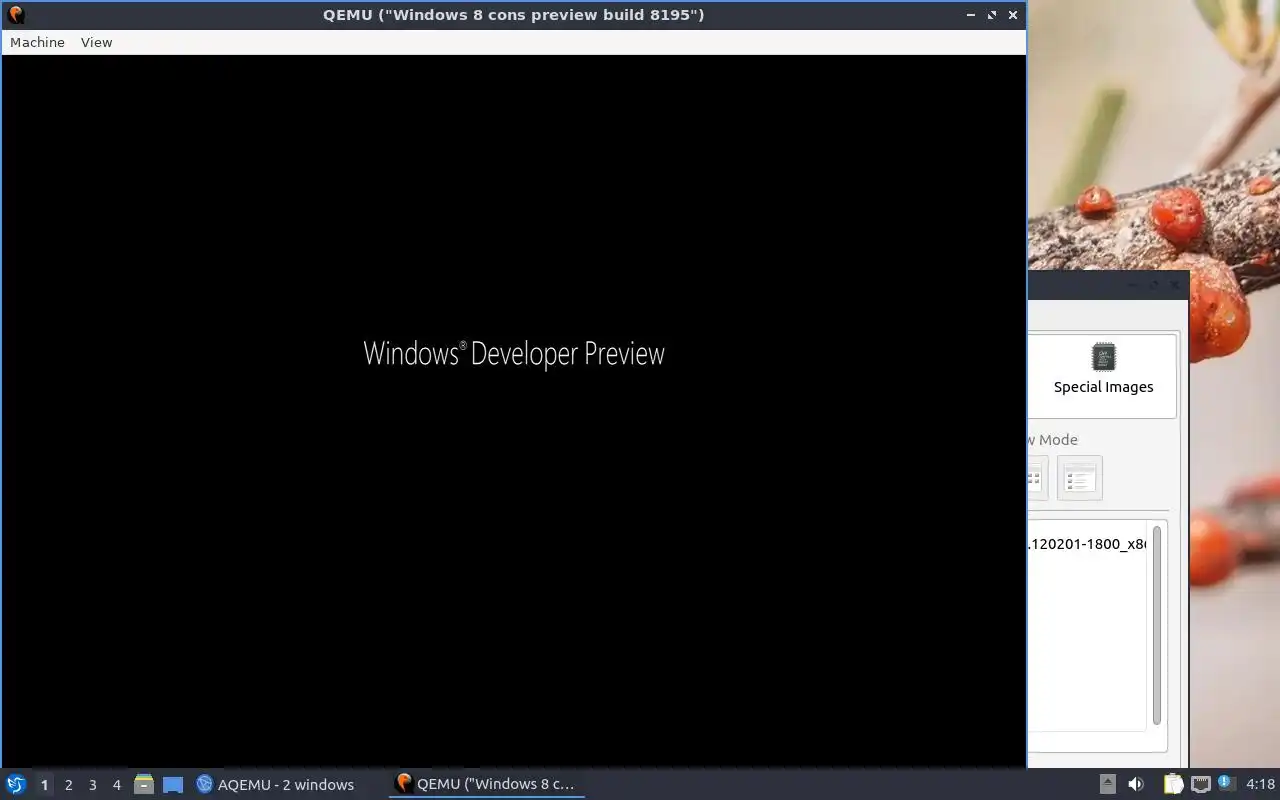Activate the QEMU Windows 8 taskbar entry
This screenshot has width=1280, height=800.
(486, 784)
